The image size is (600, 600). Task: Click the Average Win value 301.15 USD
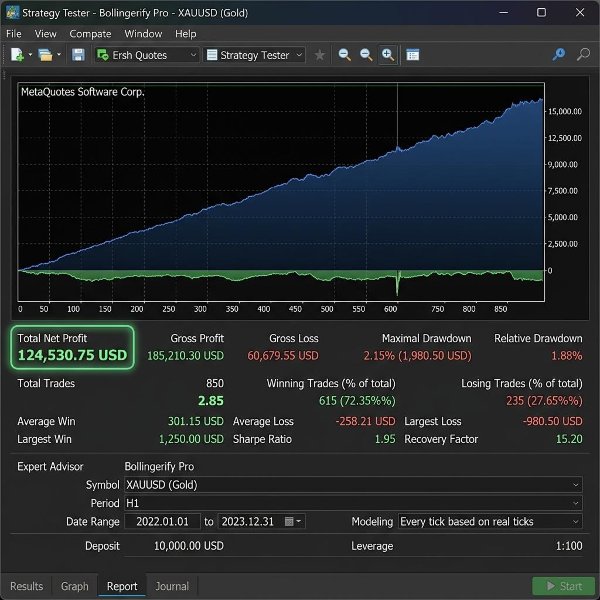pos(196,421)
